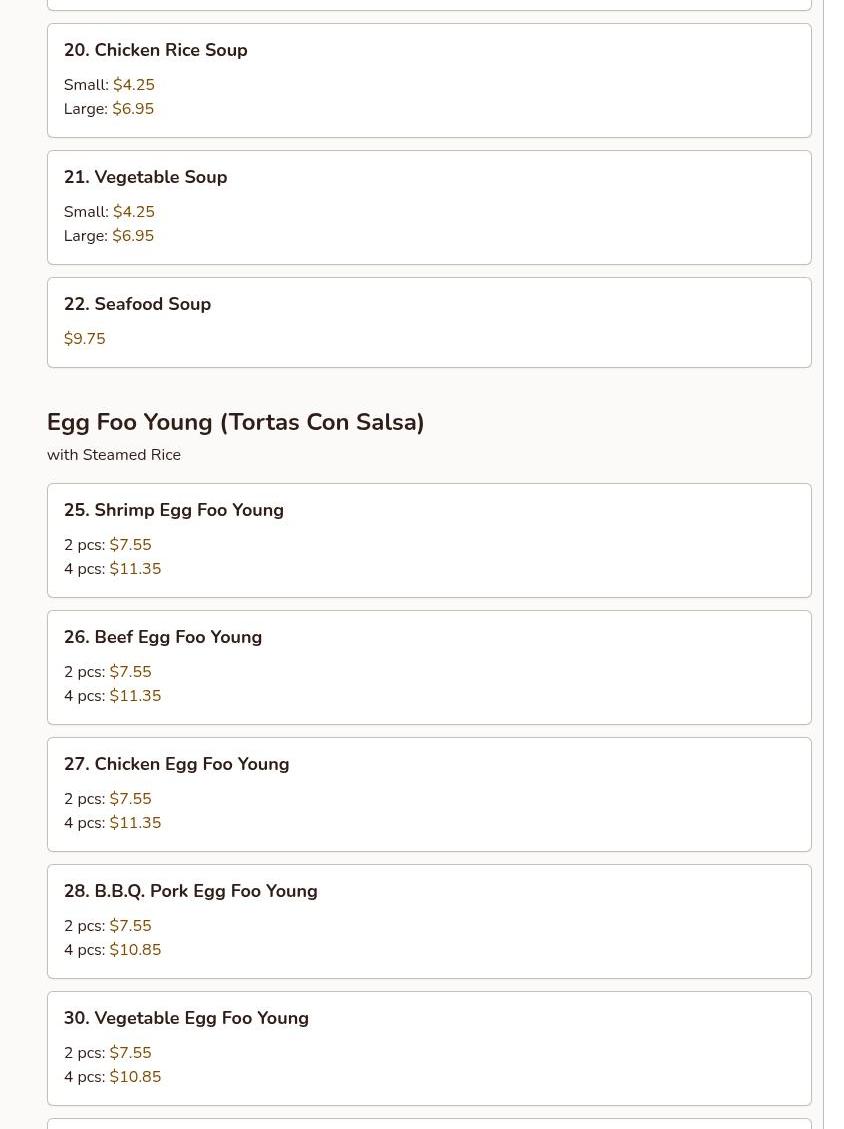Open the Vegetable Egg Foo Young item
The width and height of the screenshot is (844, 1129).
click(x=186, y=1018)
